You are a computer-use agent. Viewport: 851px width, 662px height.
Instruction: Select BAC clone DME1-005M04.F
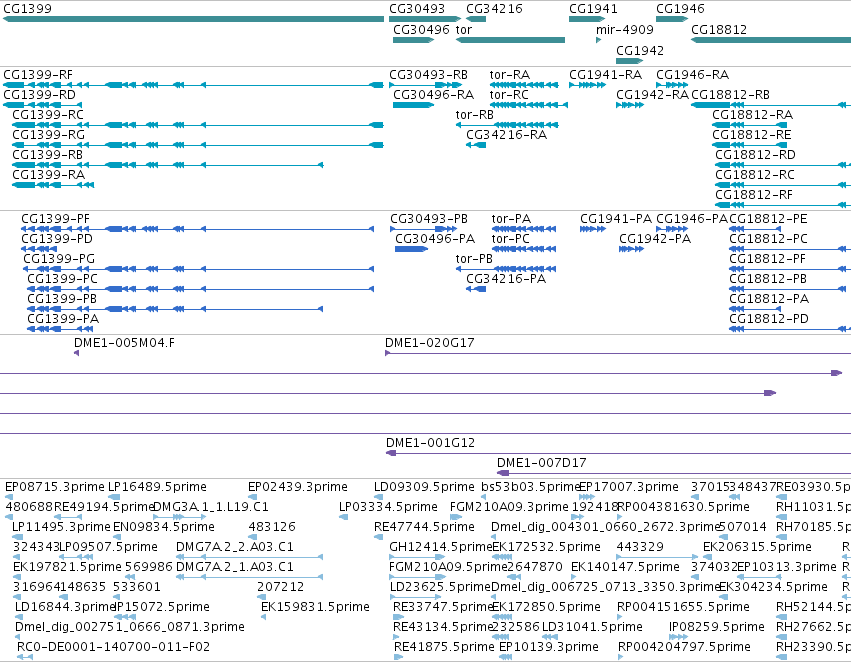point(77,353)
